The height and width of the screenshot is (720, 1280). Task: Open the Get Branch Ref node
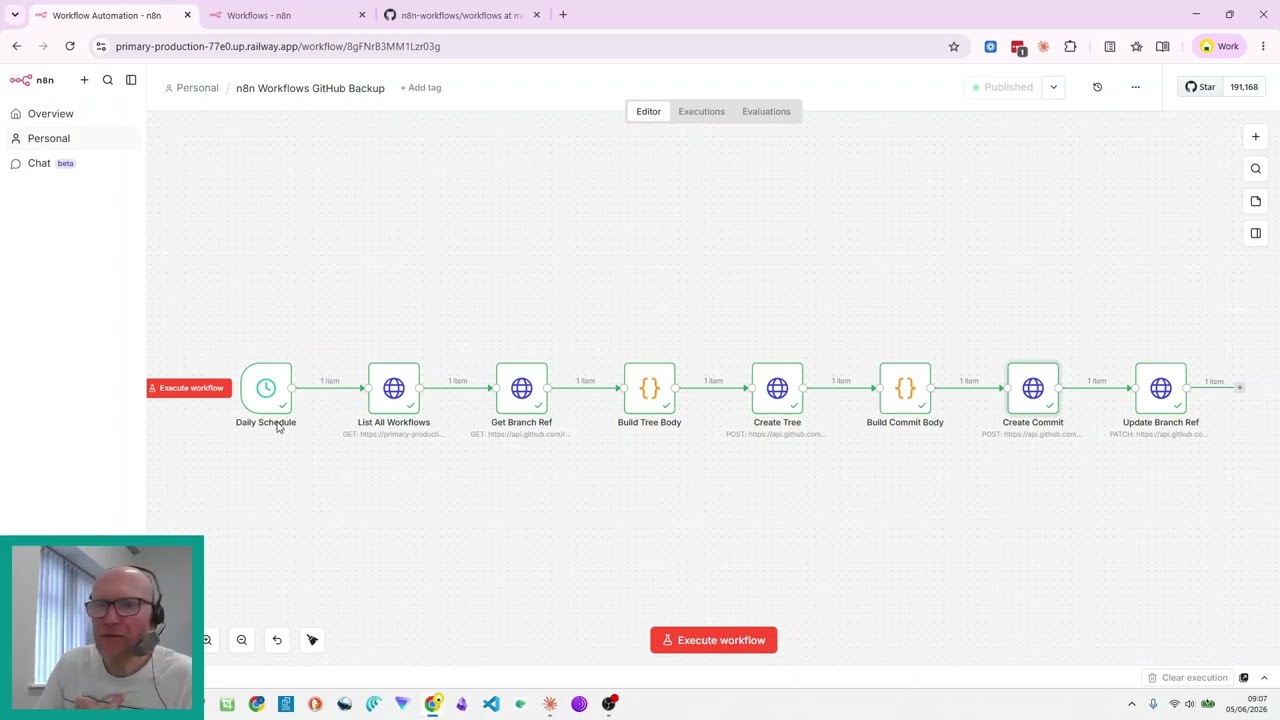pyautogui.click(x=522, y=388)
